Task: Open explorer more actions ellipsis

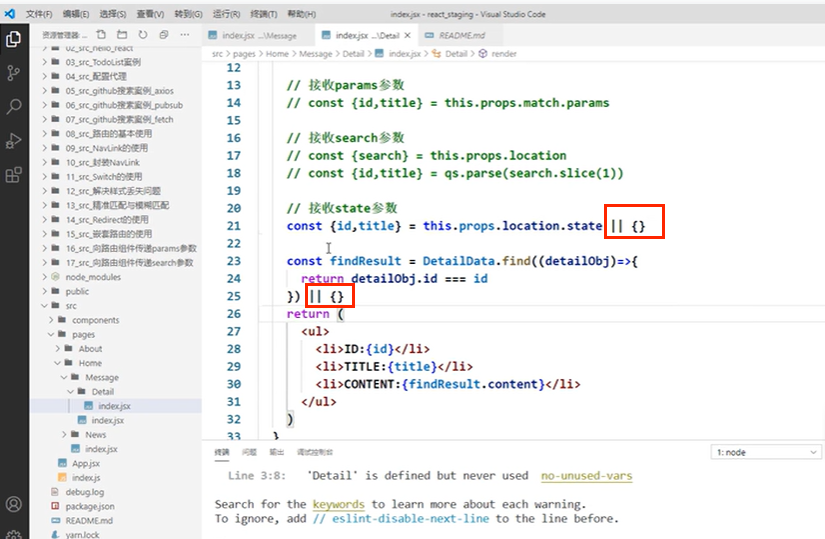Action: (185, 35)
